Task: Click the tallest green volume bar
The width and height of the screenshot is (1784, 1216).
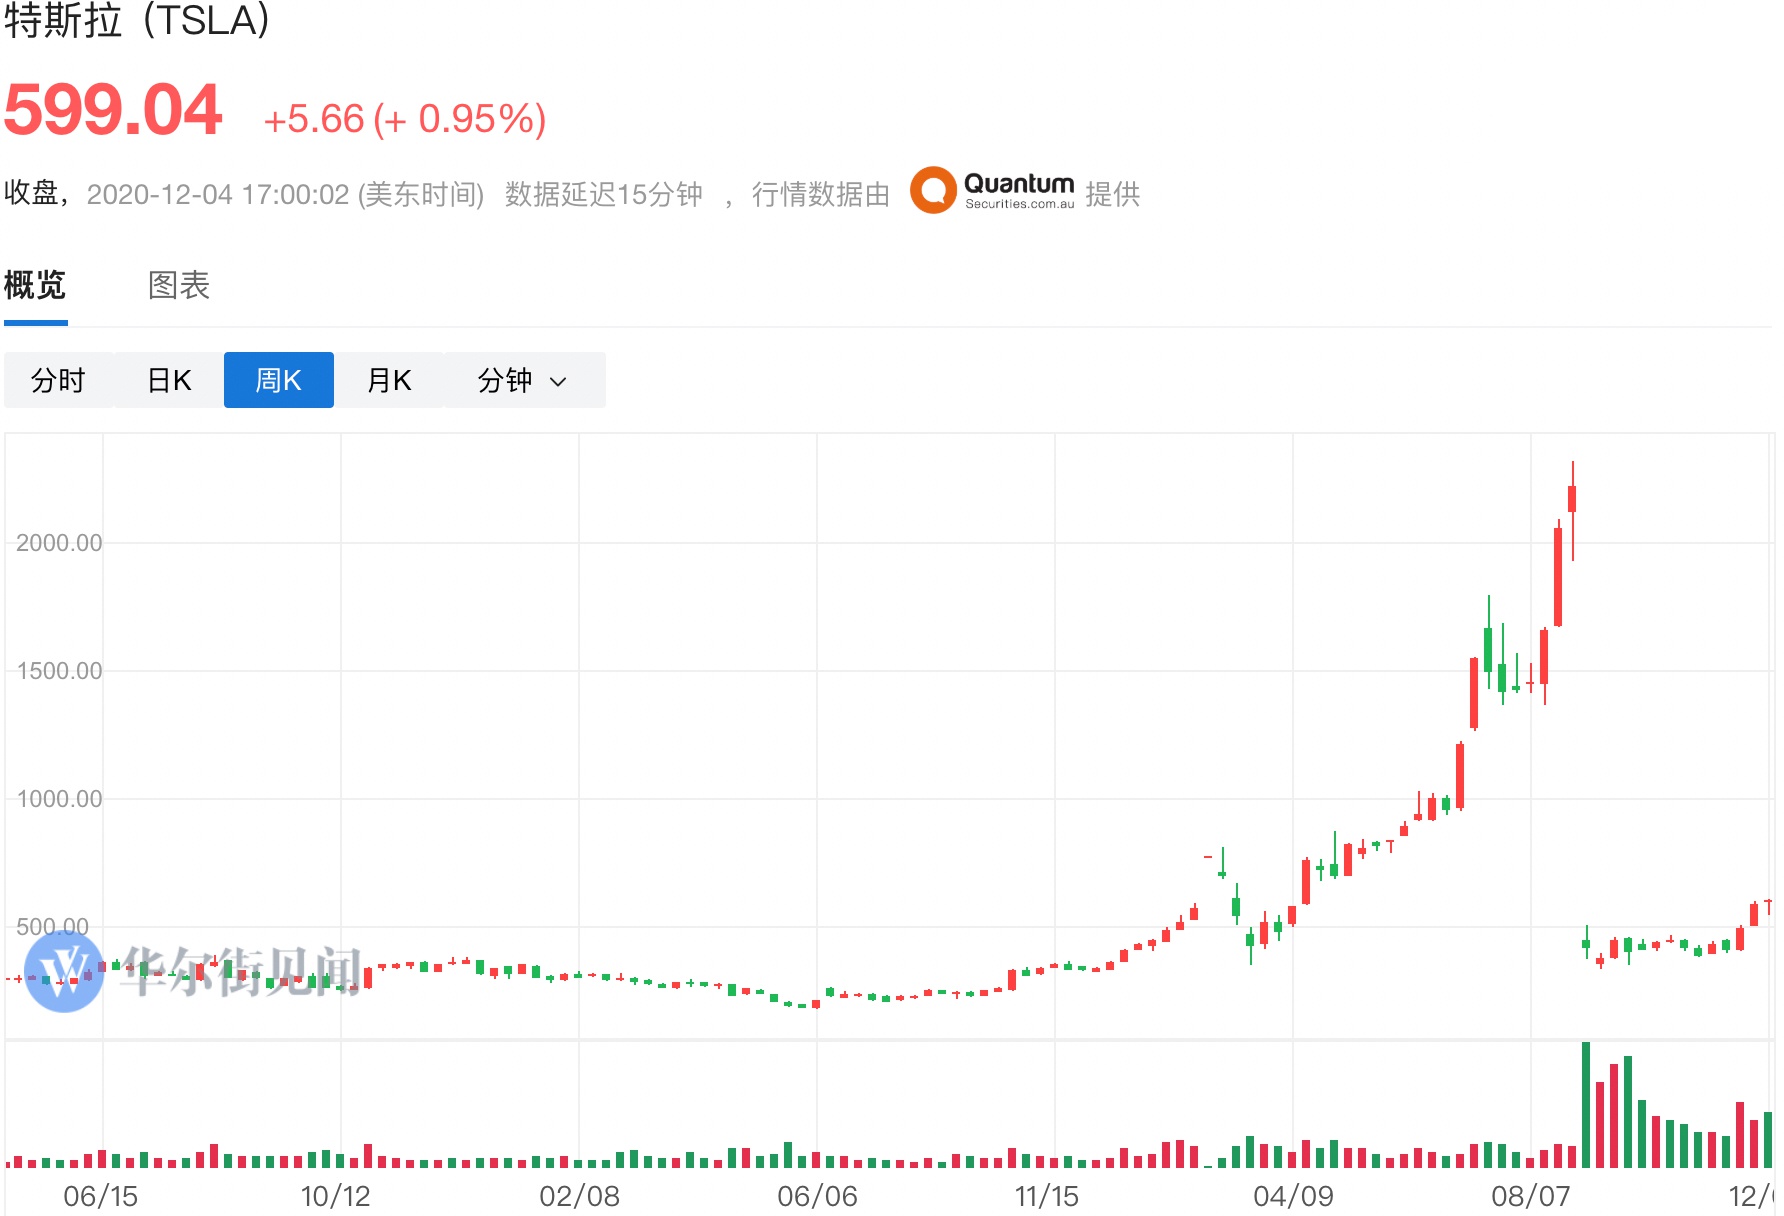Action: (1586, 1105)
